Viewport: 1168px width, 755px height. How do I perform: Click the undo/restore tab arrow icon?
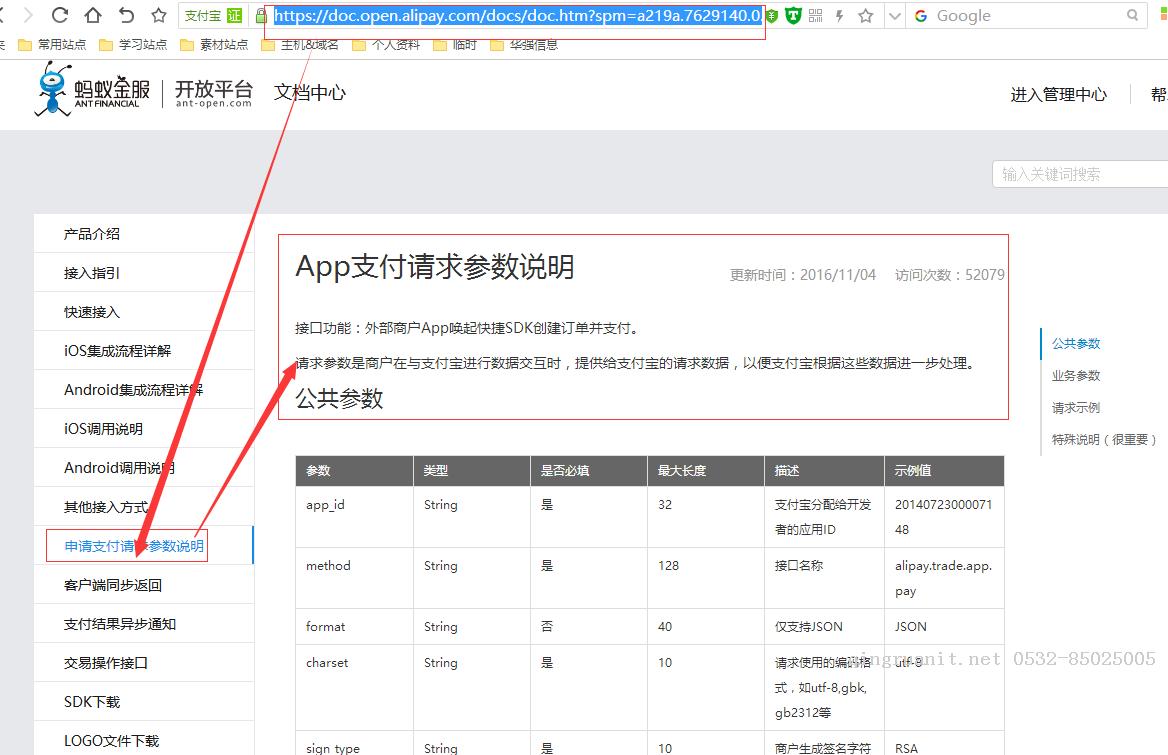127,15
